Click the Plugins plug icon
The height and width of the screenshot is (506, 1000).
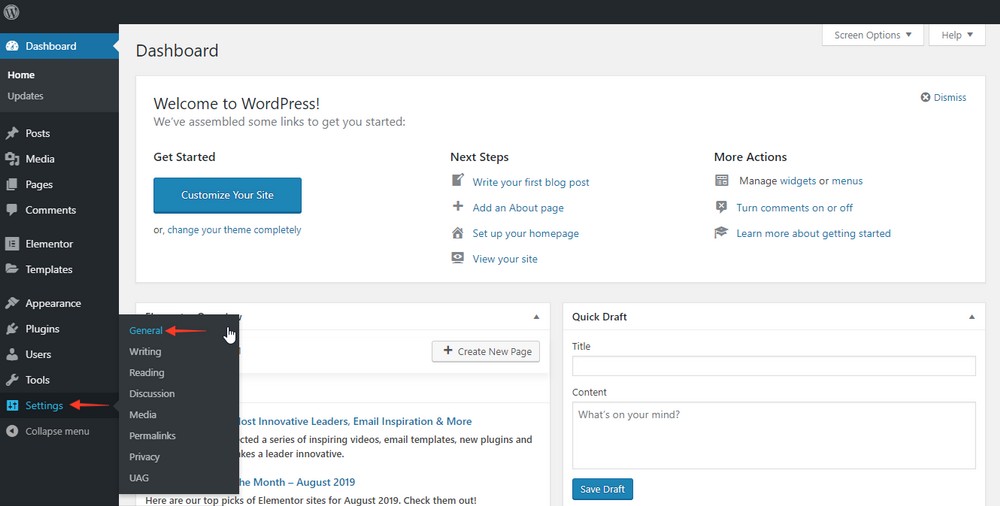point(11,329)
